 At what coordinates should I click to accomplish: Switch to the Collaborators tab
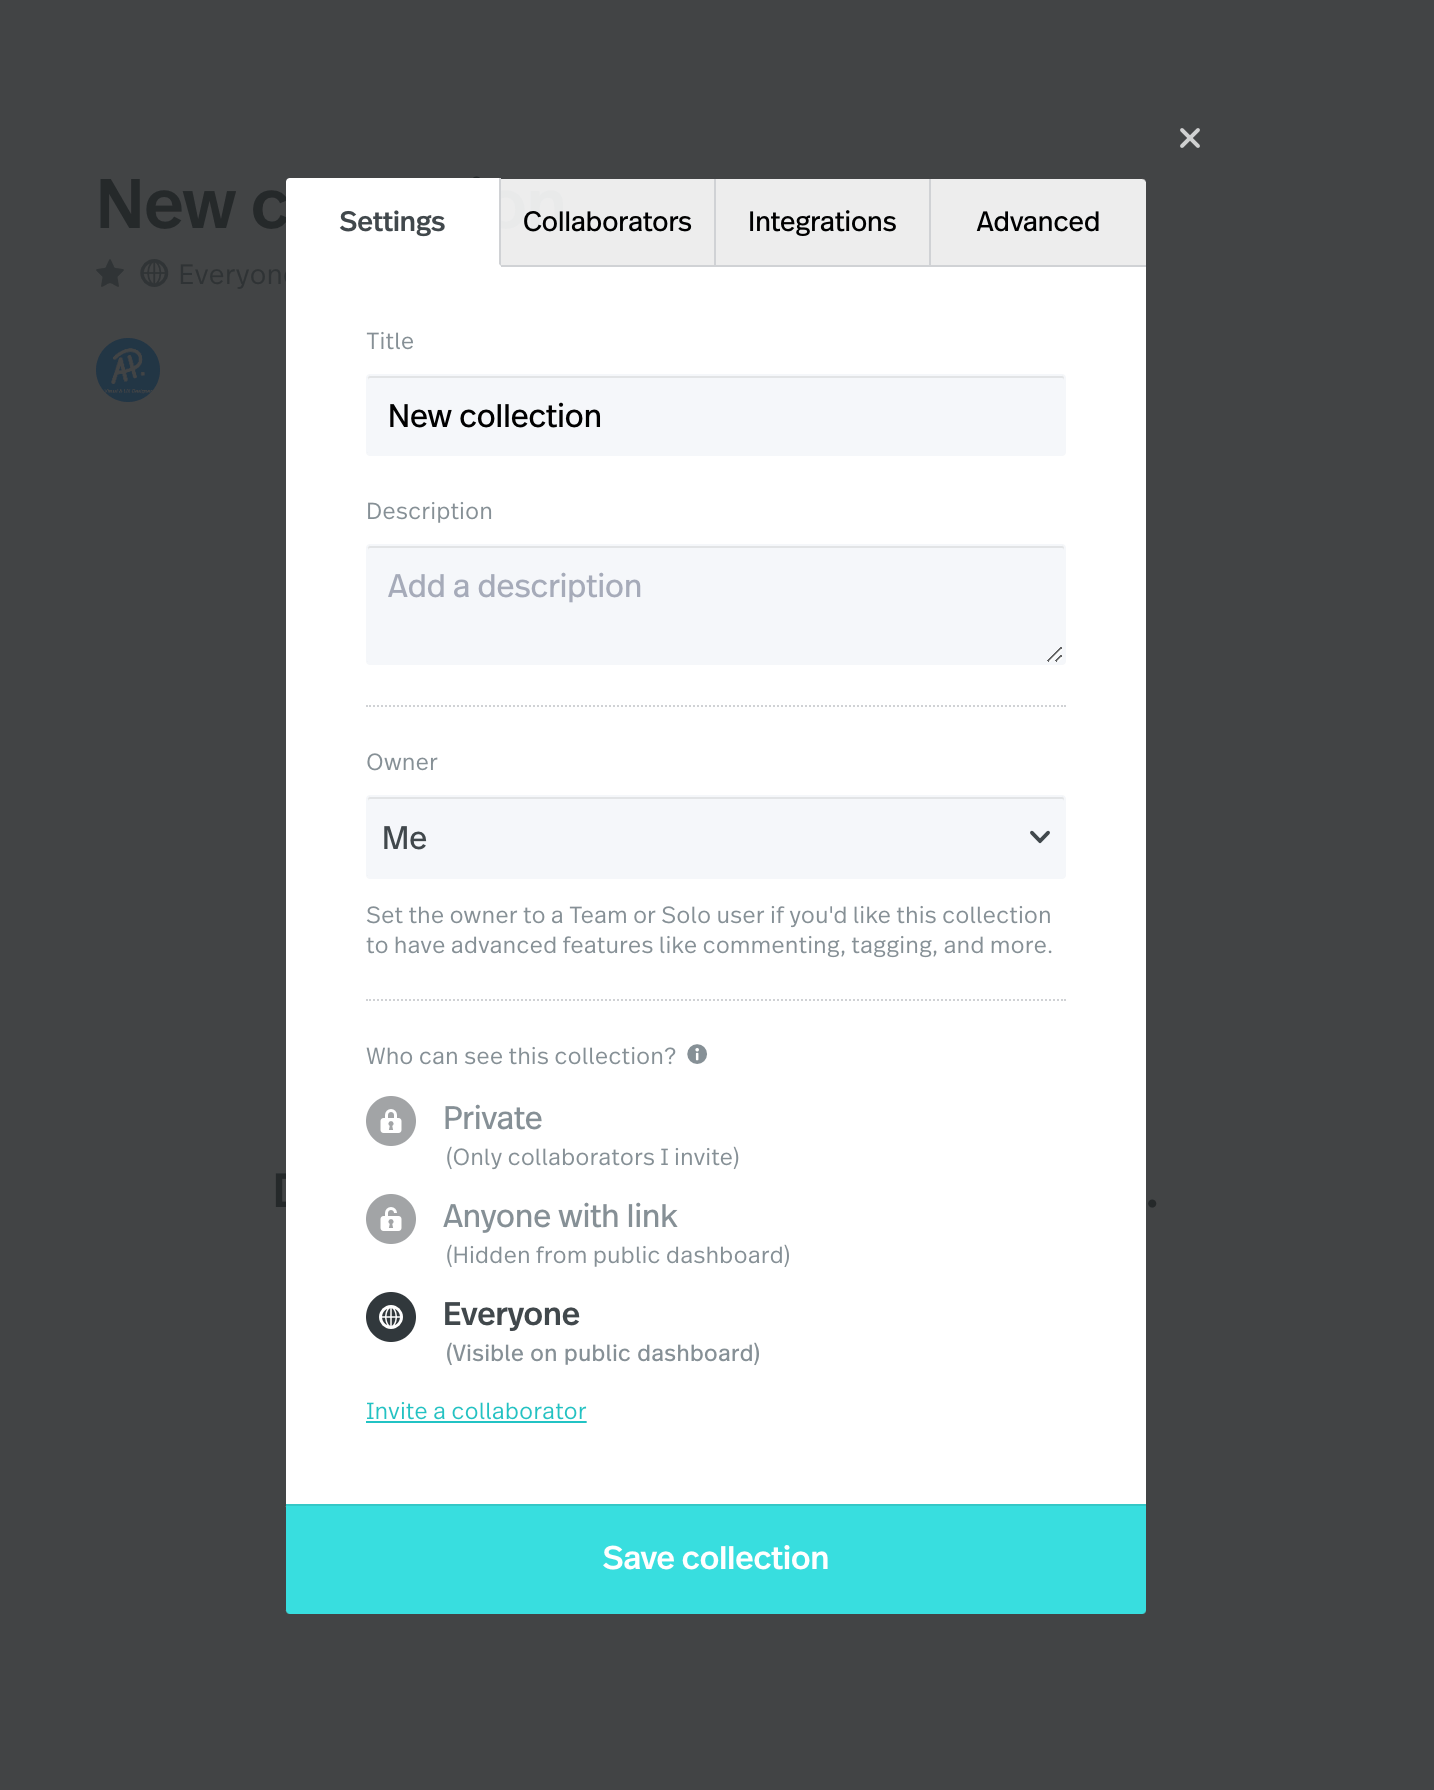click(607, 222)
